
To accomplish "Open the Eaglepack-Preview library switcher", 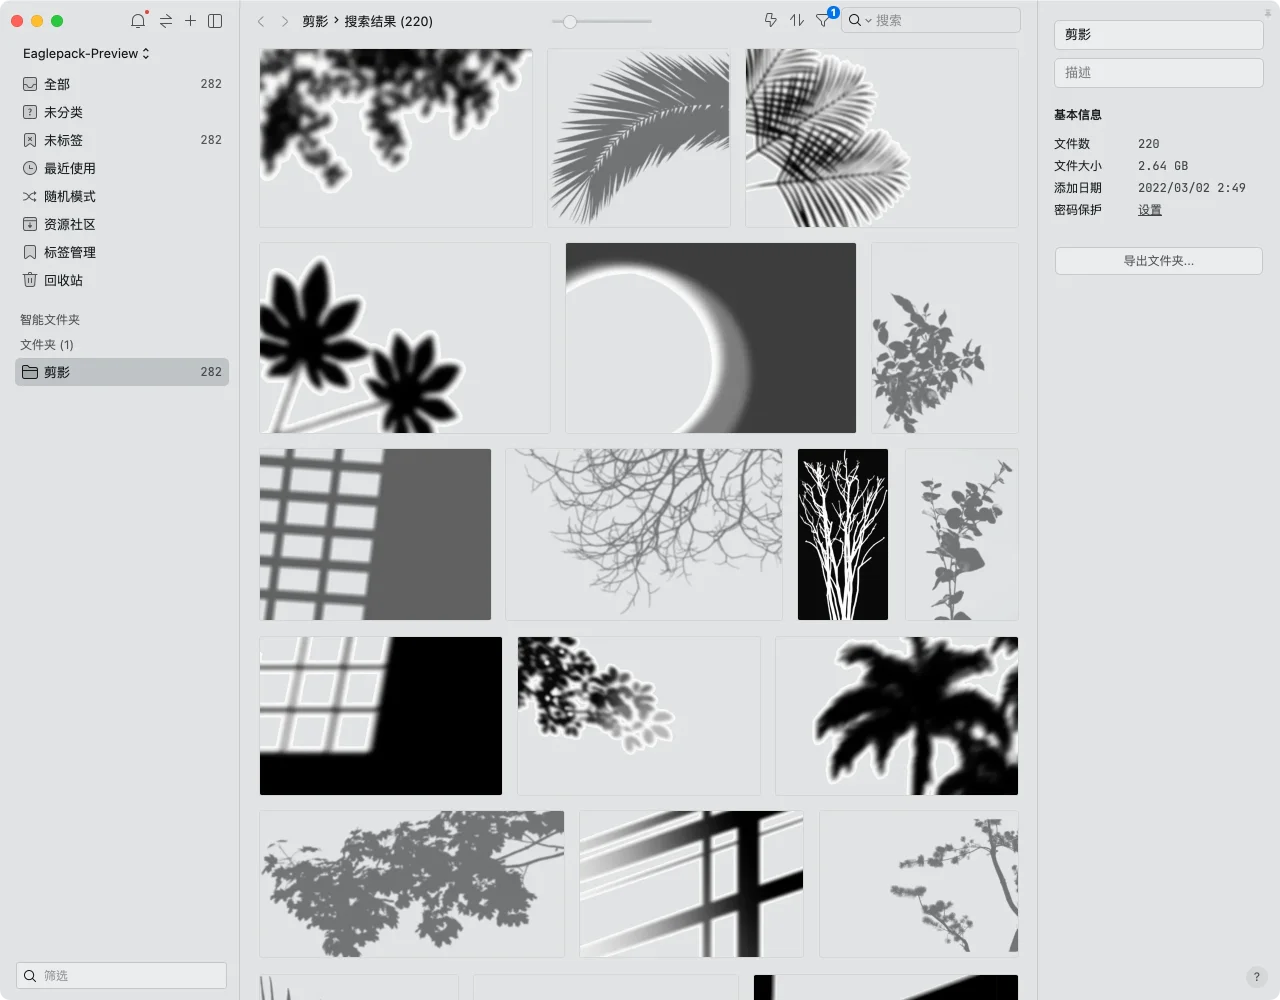I will [86, 53].
